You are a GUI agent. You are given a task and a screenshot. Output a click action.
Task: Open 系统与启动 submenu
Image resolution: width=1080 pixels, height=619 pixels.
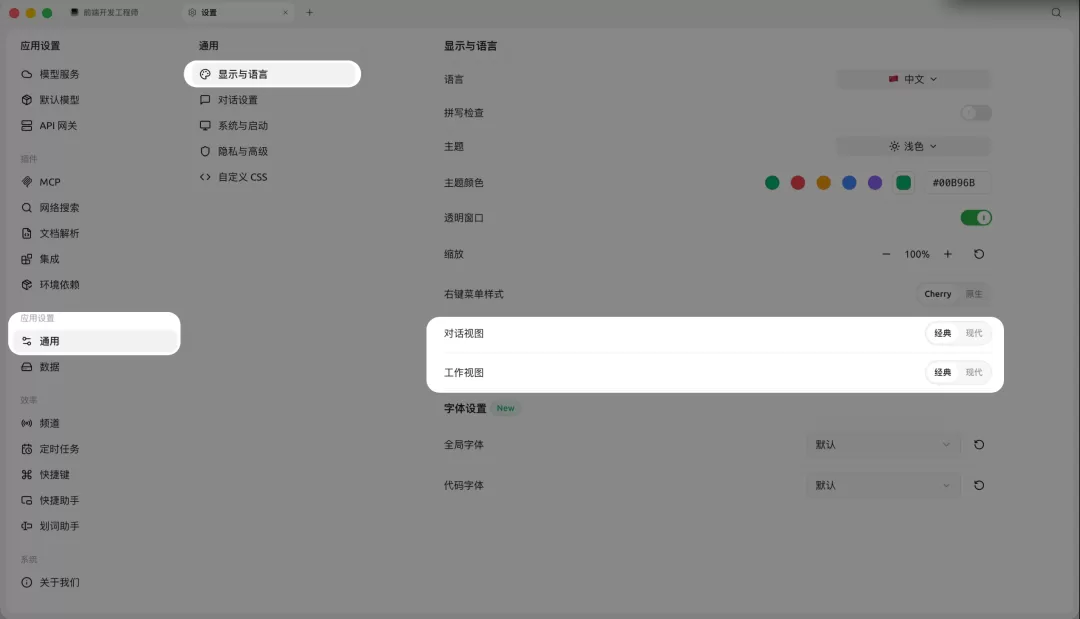tap(272, 125)
